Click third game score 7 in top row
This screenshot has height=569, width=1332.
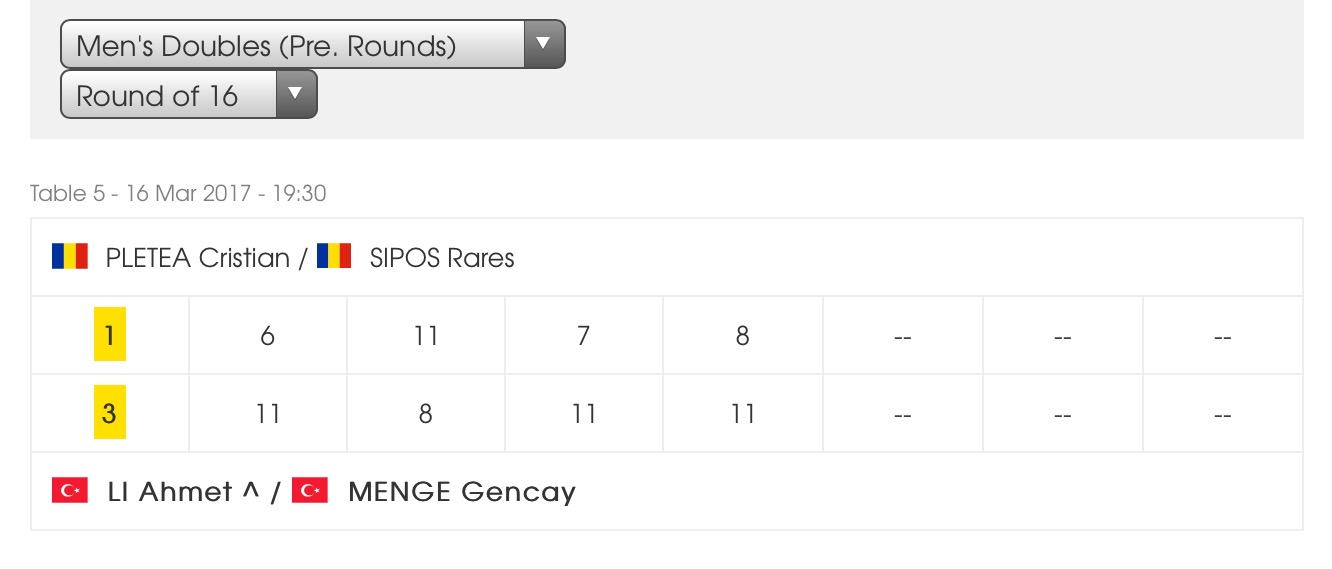(584, 336)
